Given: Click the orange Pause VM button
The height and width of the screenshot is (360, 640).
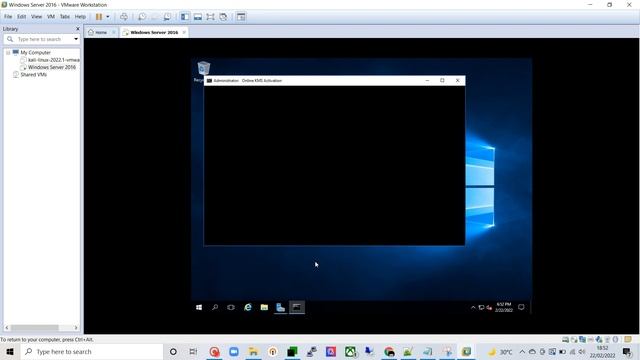Looking at the screenshot, I should pyautogui.click(x=99, y=17).
